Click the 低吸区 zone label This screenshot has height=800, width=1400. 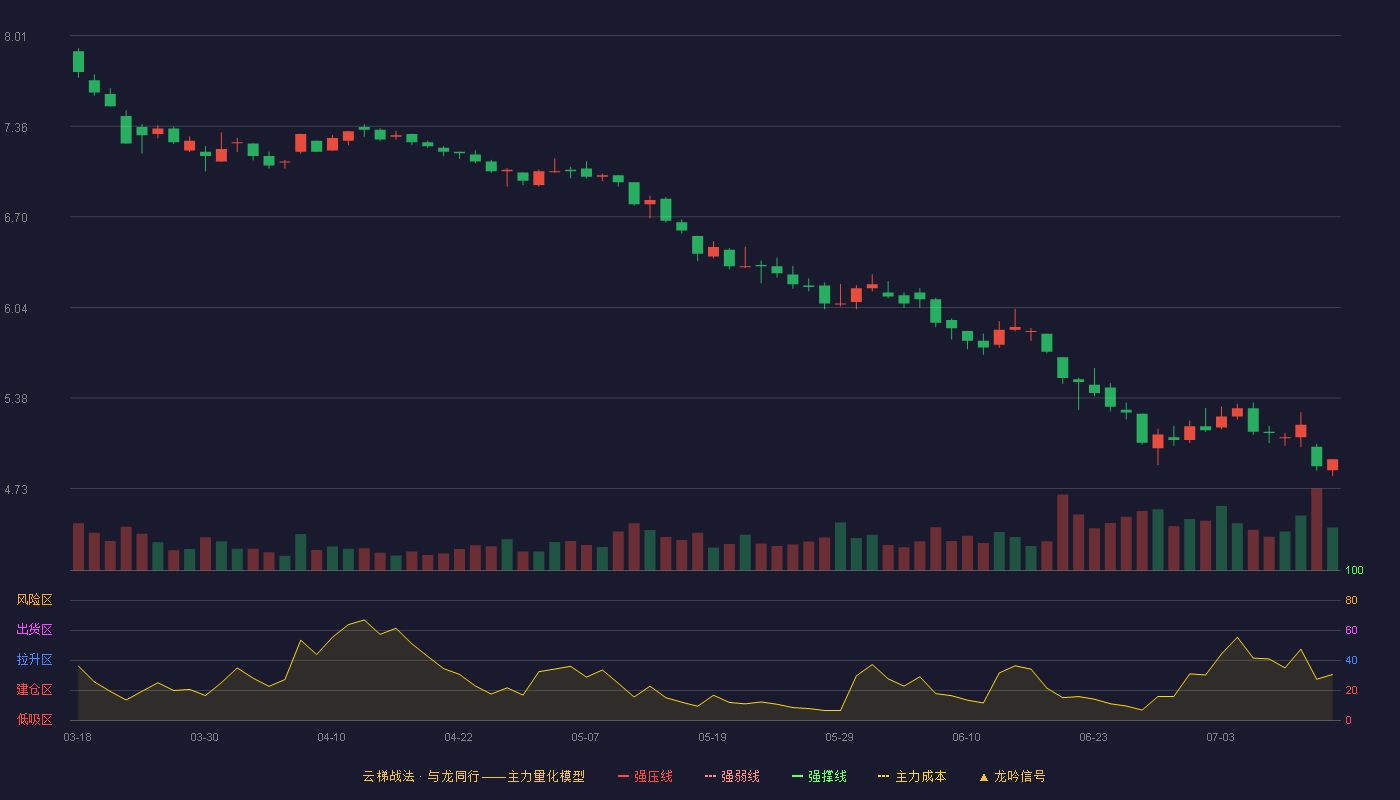[34, 720]
